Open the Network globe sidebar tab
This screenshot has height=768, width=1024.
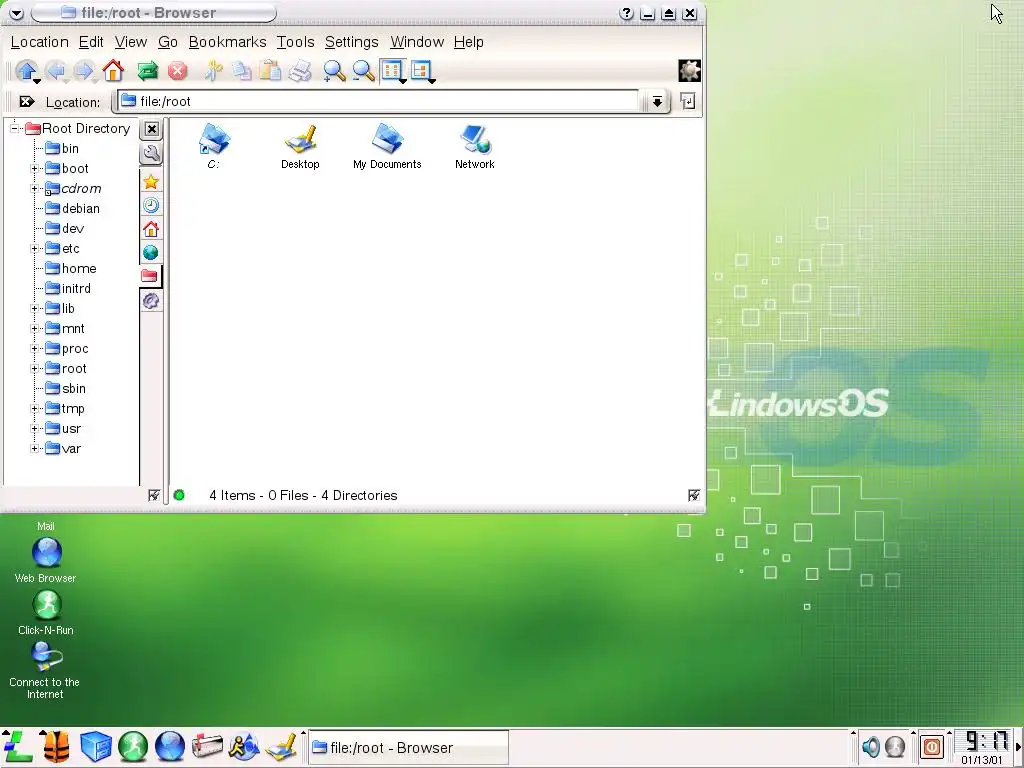tap(151, 253)
